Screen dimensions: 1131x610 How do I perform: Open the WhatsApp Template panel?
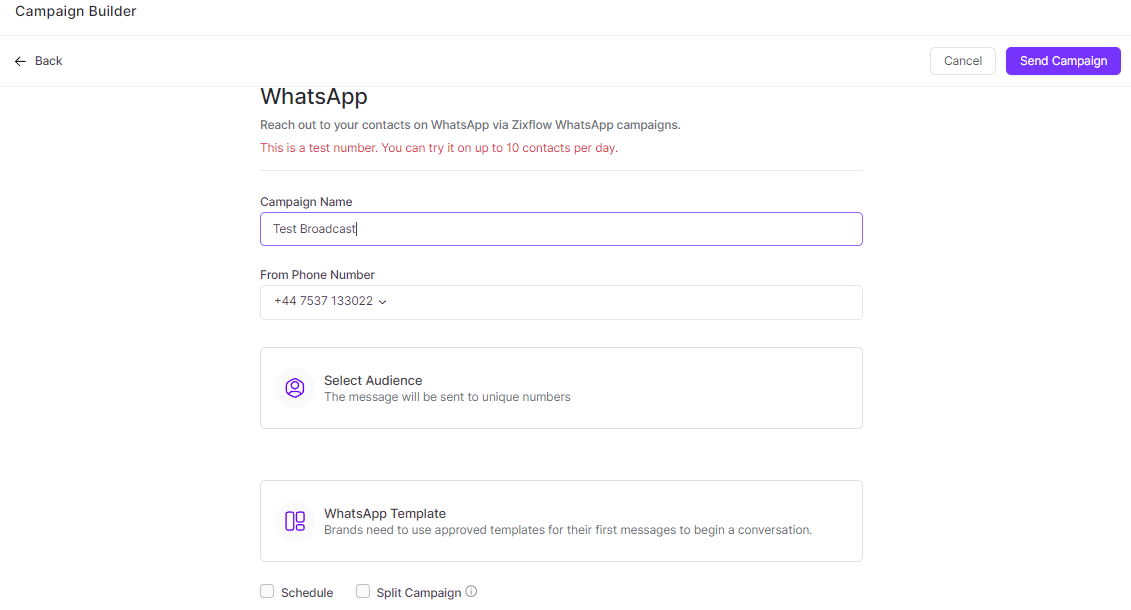click(560, 520)
